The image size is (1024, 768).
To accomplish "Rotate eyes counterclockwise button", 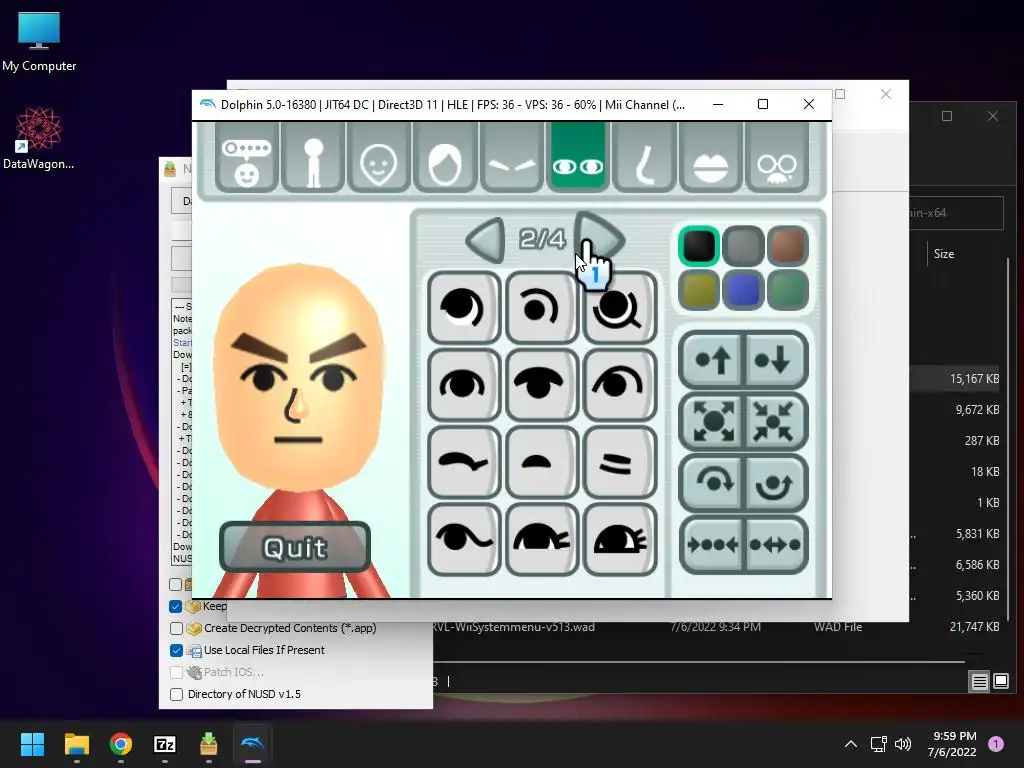I will coord(775,483).
